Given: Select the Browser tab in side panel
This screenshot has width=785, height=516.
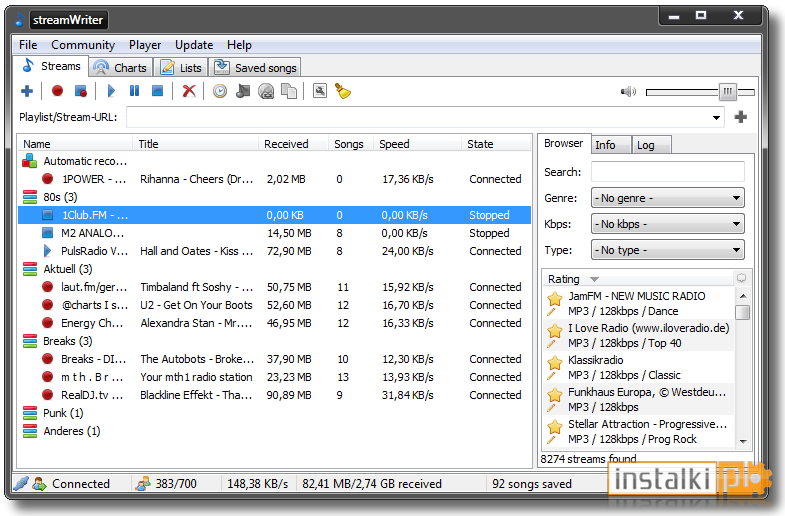Looking at the screenshot, I should [564, 143].
